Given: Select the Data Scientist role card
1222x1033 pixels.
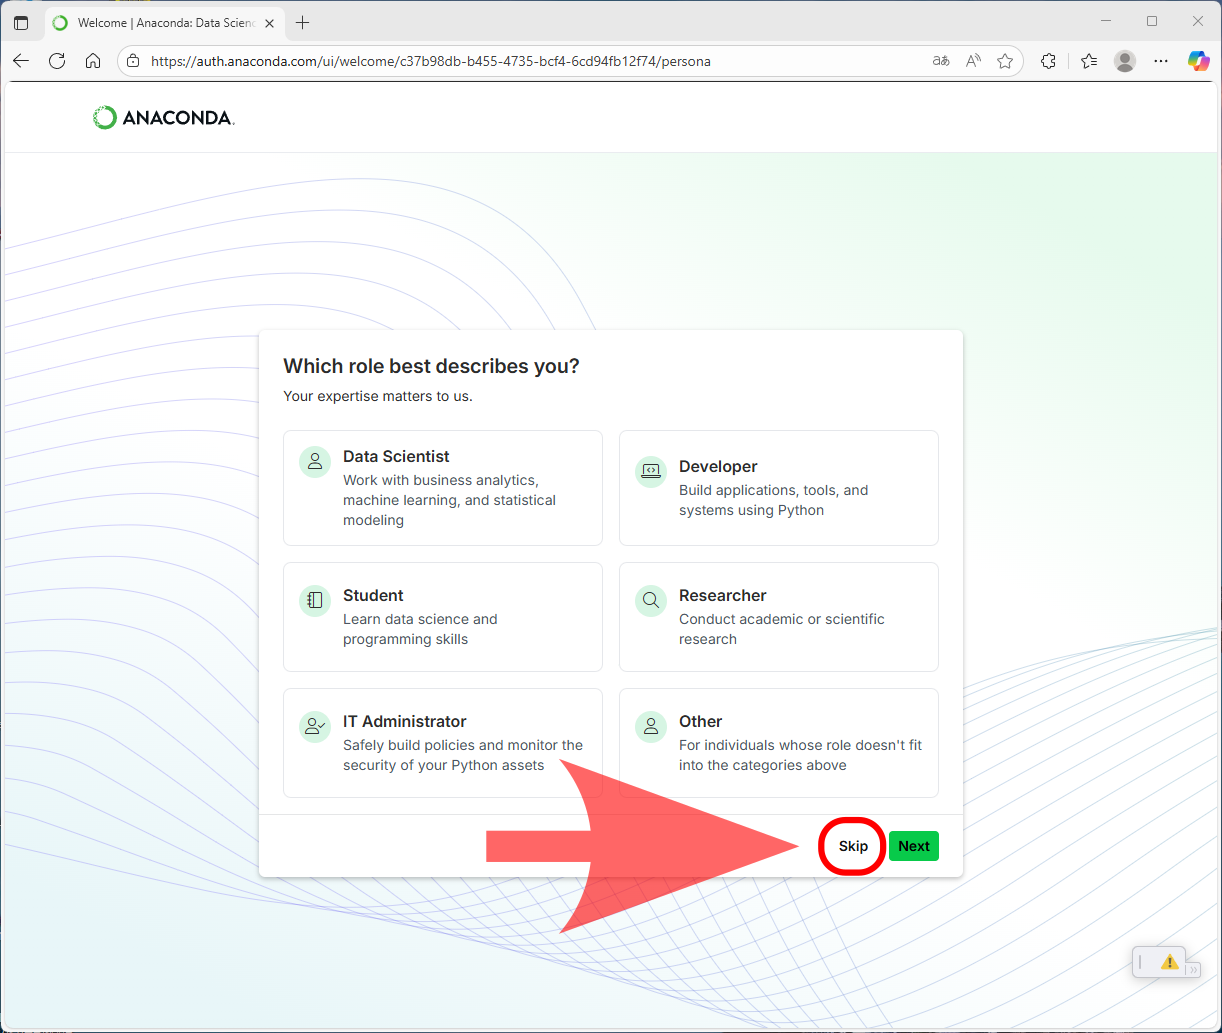Looking at the screenshot, I should click(442, 487).
